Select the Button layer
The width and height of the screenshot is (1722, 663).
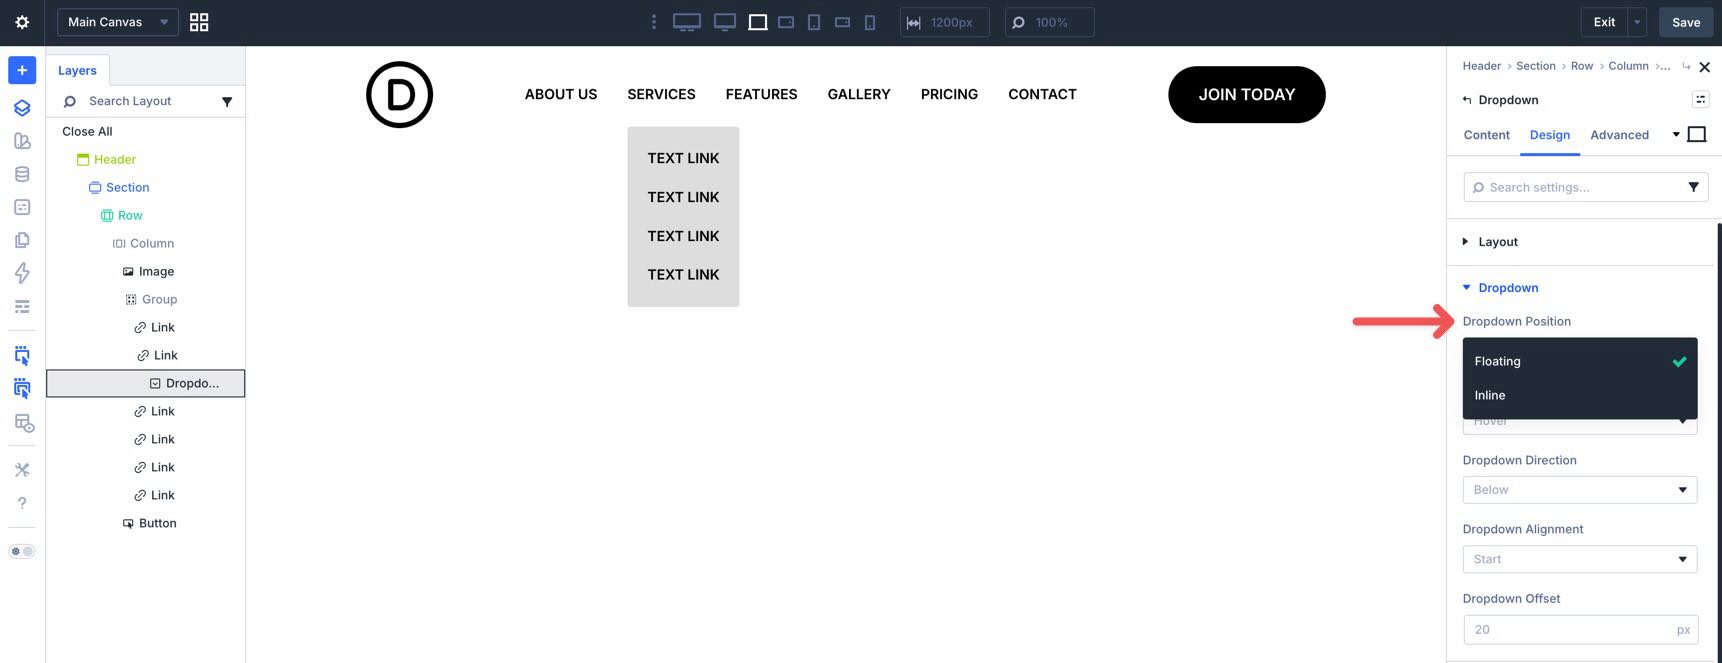click(157, 523)
